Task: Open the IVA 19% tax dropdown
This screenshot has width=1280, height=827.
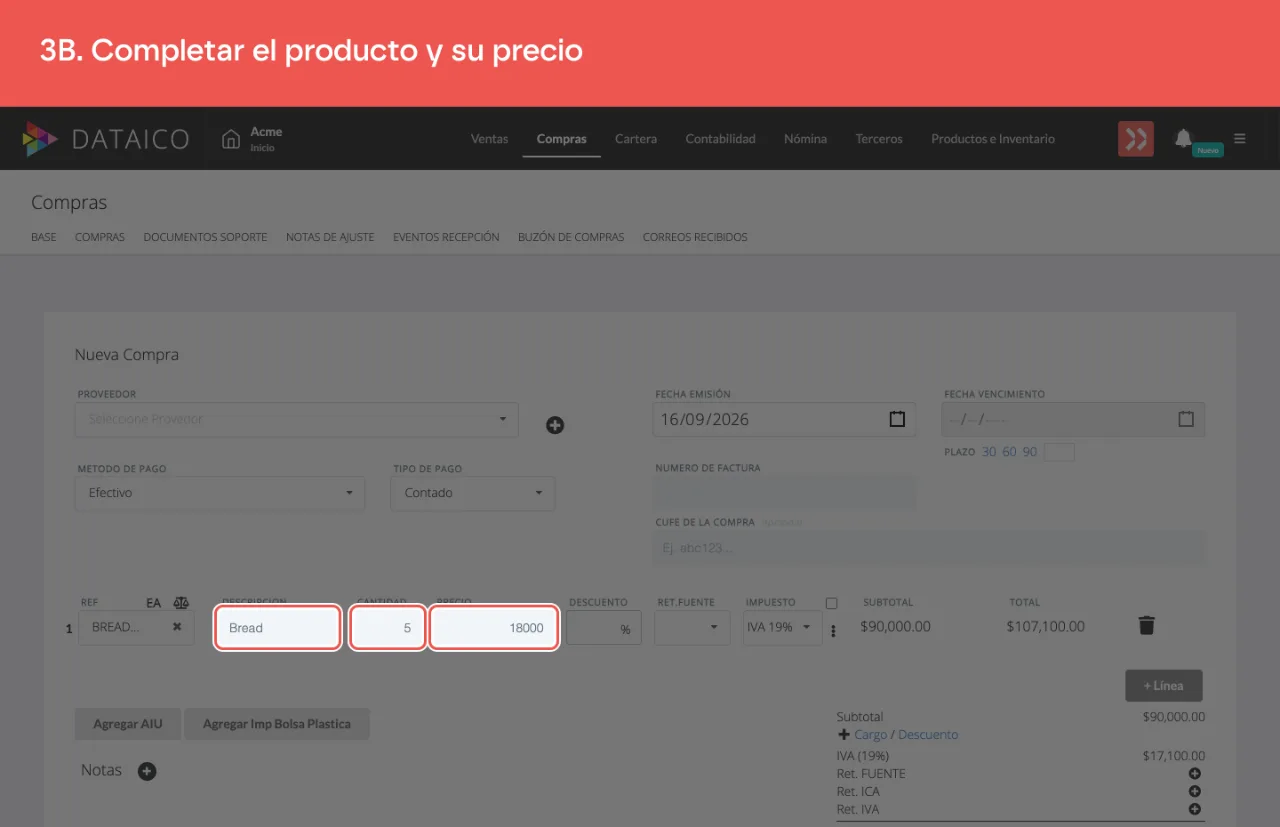Action: pyautogui.click(x=782, y=628)
